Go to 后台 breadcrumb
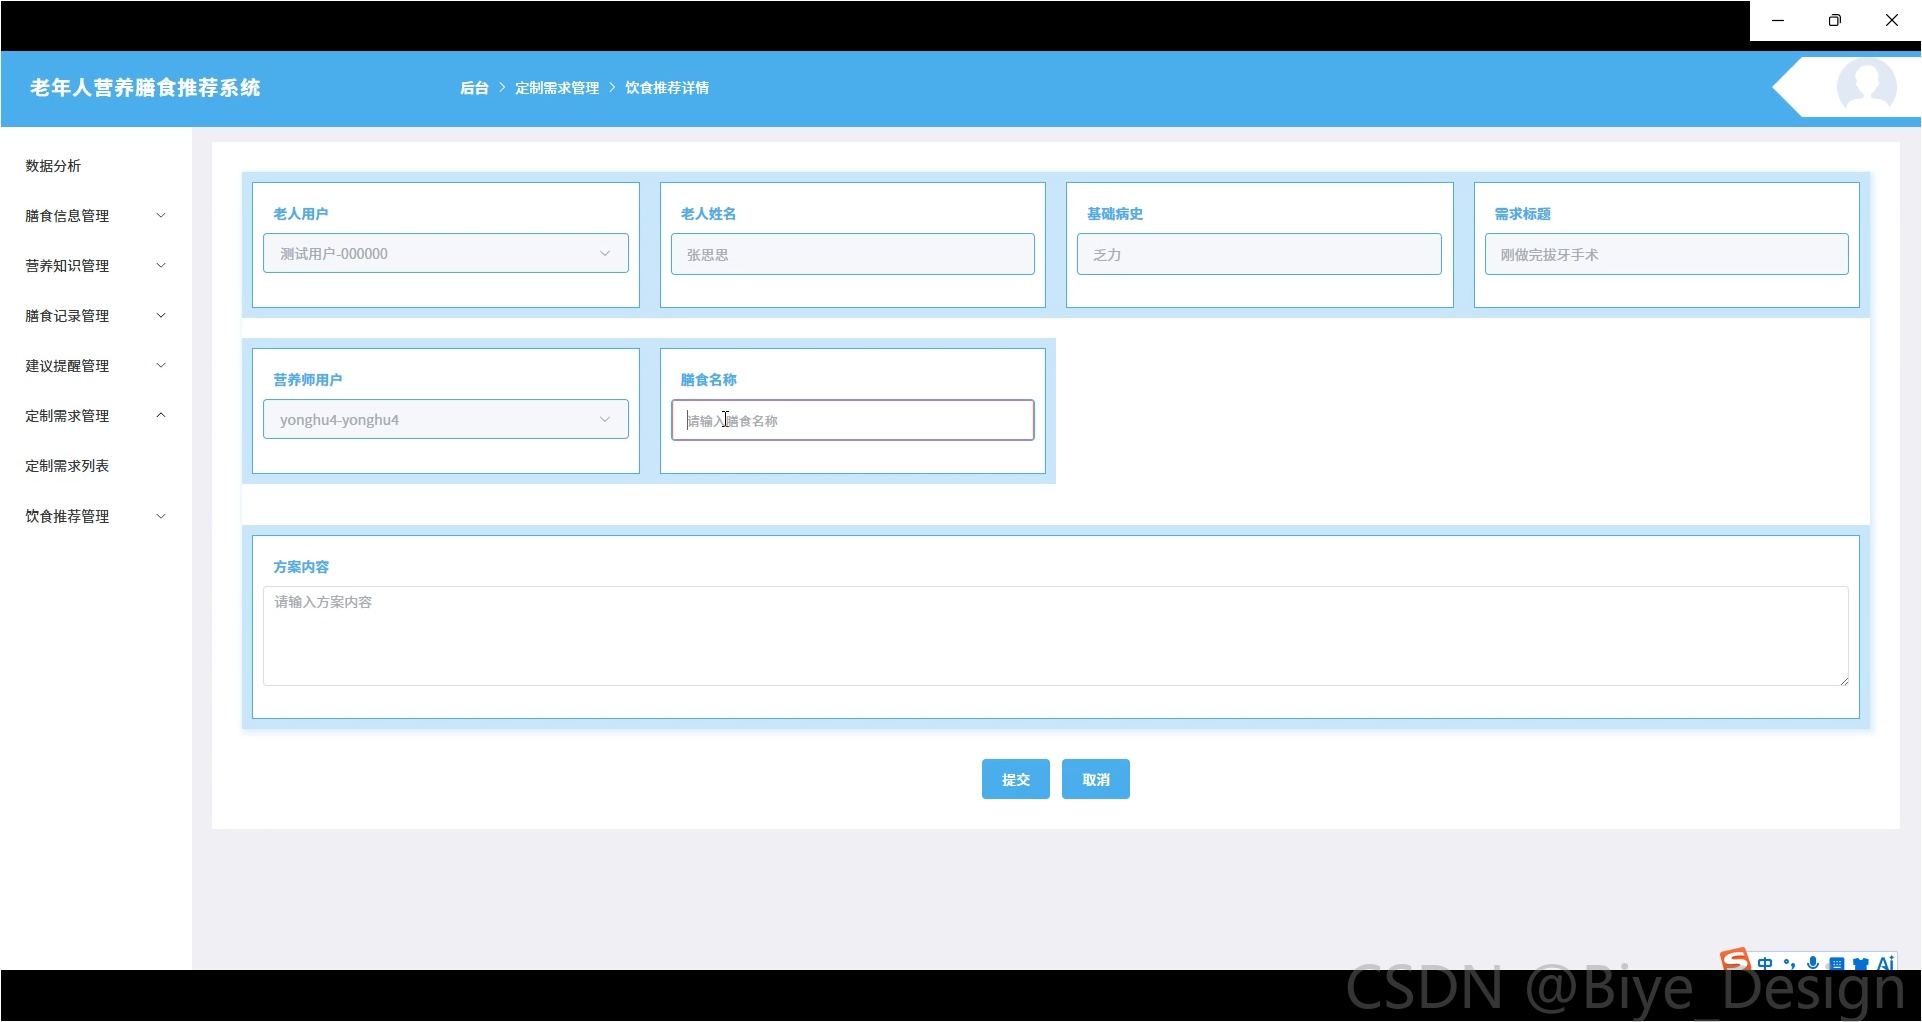 pos(474,88)
